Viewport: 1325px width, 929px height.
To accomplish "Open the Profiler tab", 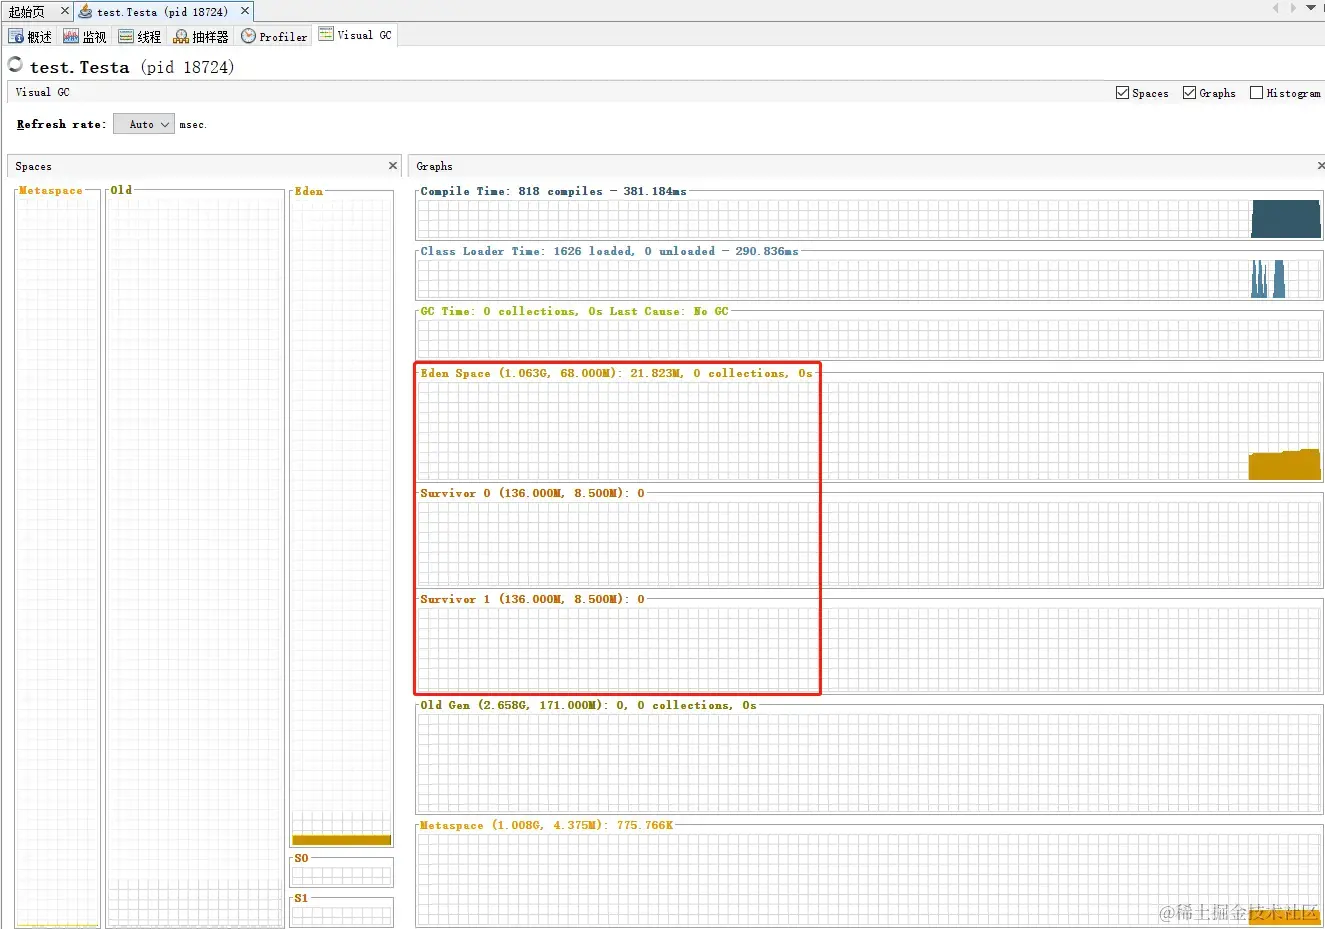I will [274, 36].
